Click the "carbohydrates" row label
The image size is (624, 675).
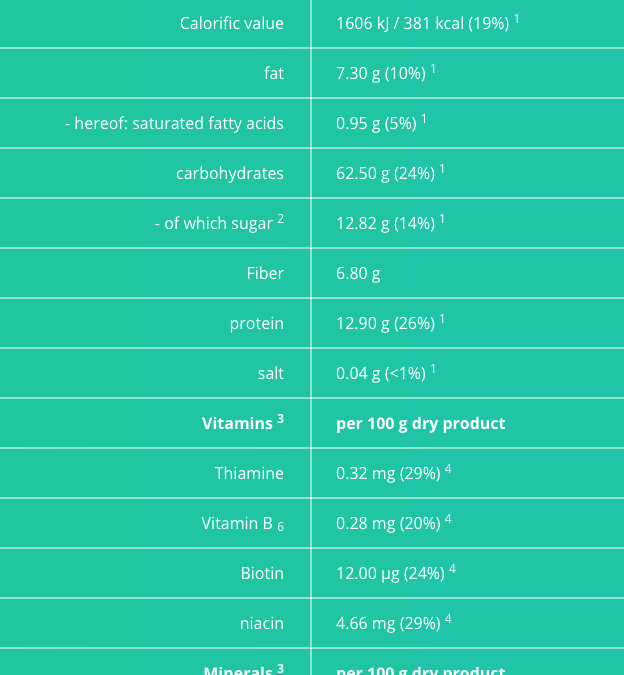[x=230, y=173]
